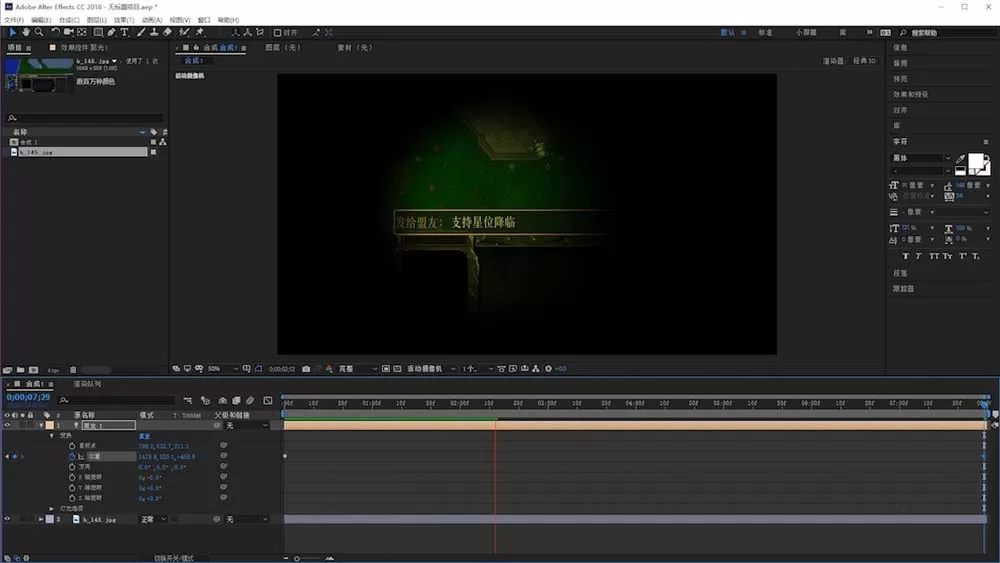Select the Standard workspace

[765, 33]
